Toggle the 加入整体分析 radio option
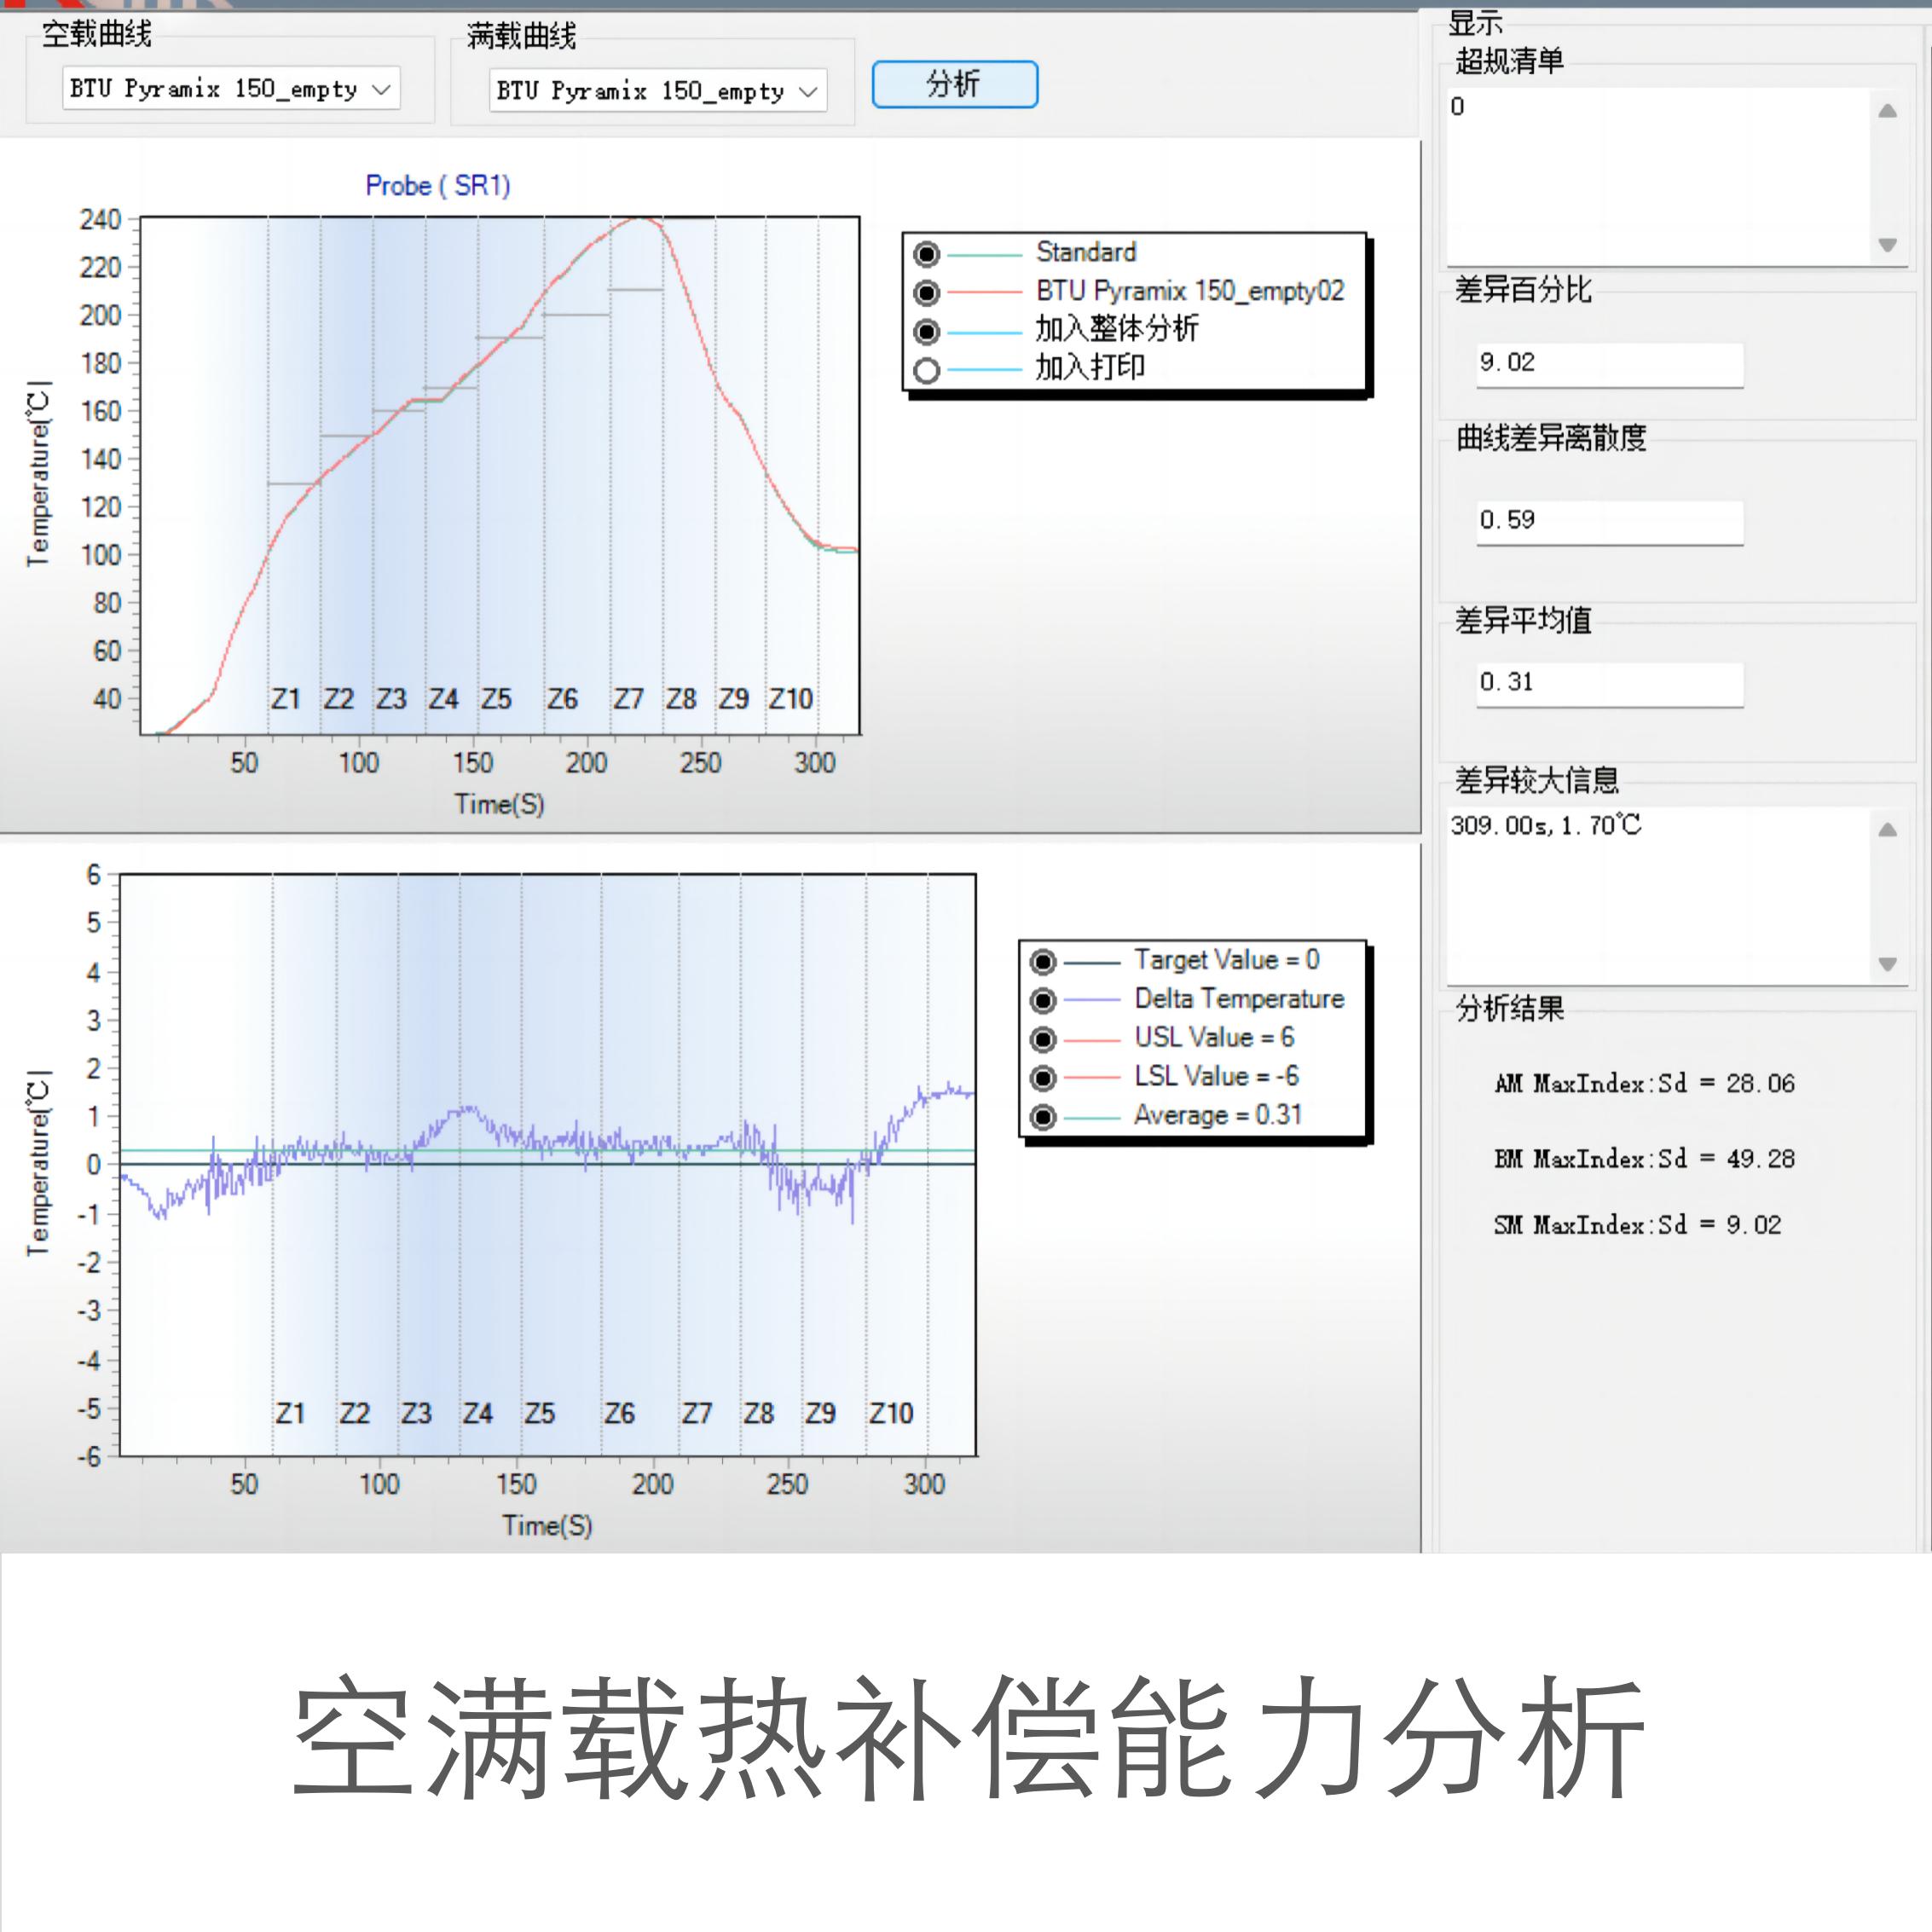1932x1932 pixels. (x=927, y=331)
